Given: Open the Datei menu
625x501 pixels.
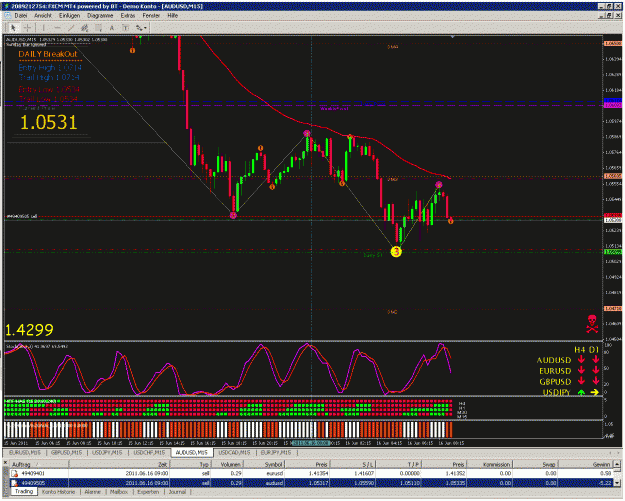Looking at the screenshot, I should click(x=21, y=16).
